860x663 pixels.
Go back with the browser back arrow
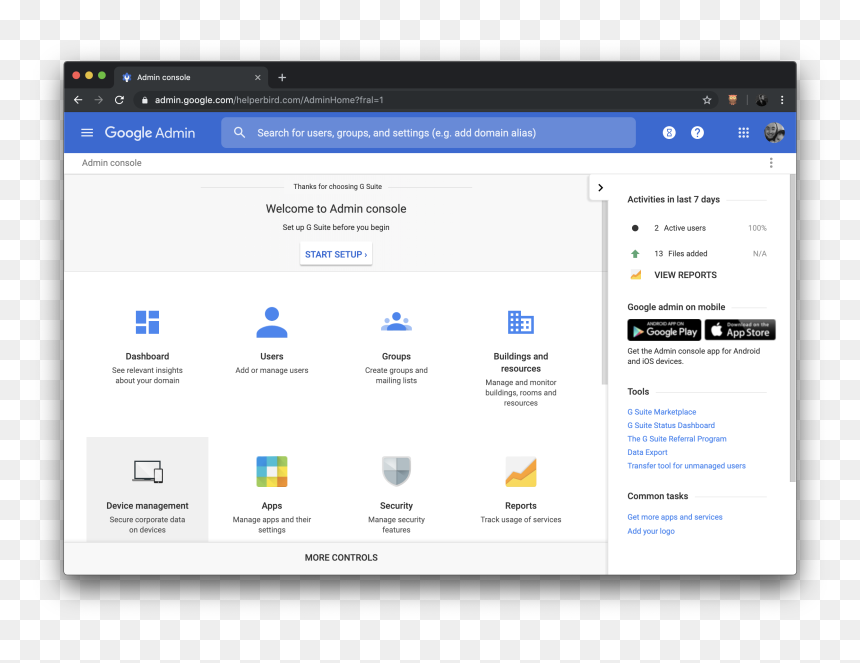coord(78,100)
